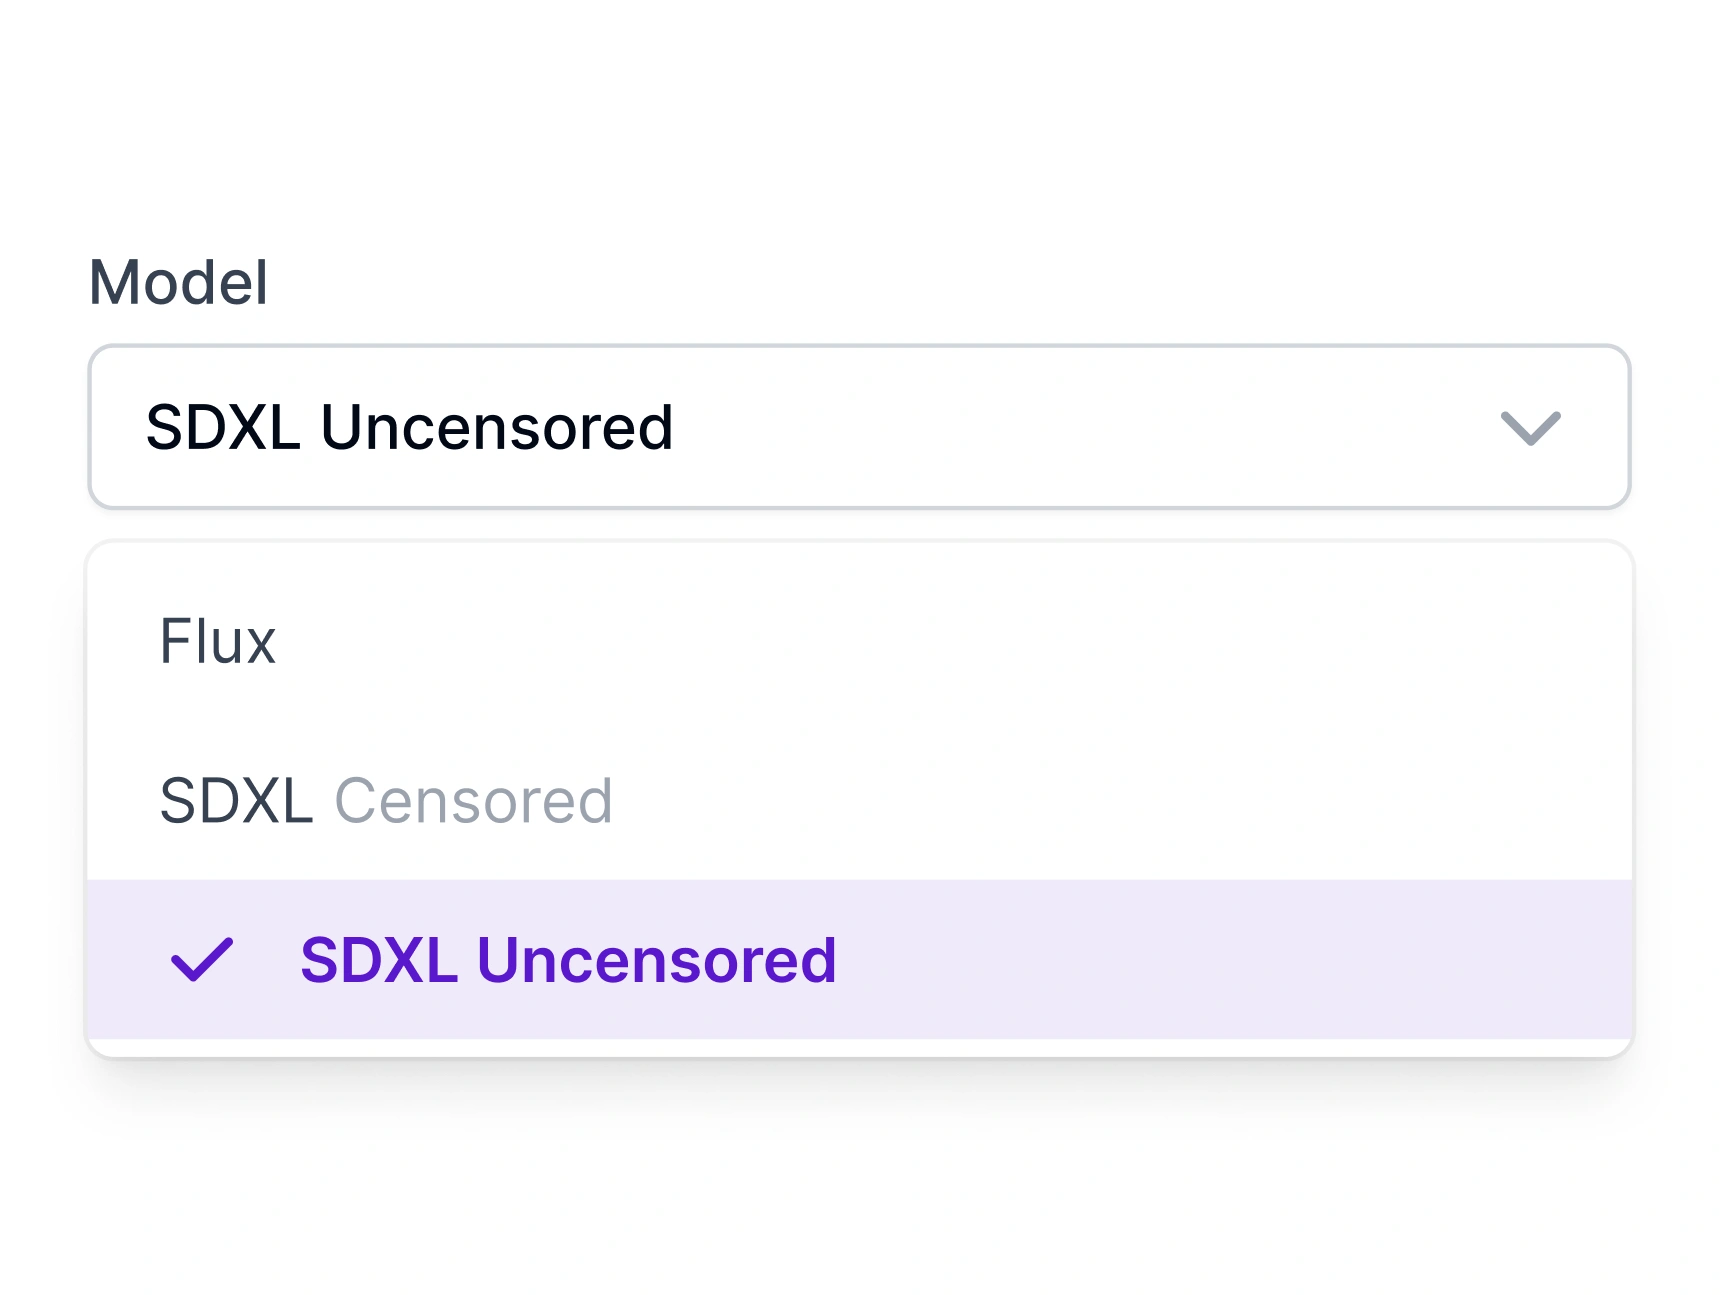Click the SDXL Uncensored text in combo box
The image size is (1720, 1295).
click(x=409, y=428)
